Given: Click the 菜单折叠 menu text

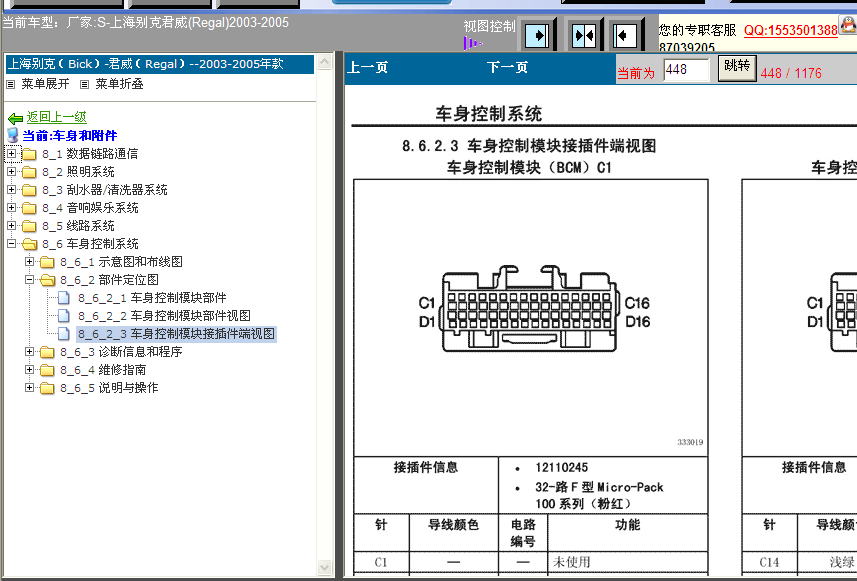Looking at the screenshot, I should pos(119,84).
